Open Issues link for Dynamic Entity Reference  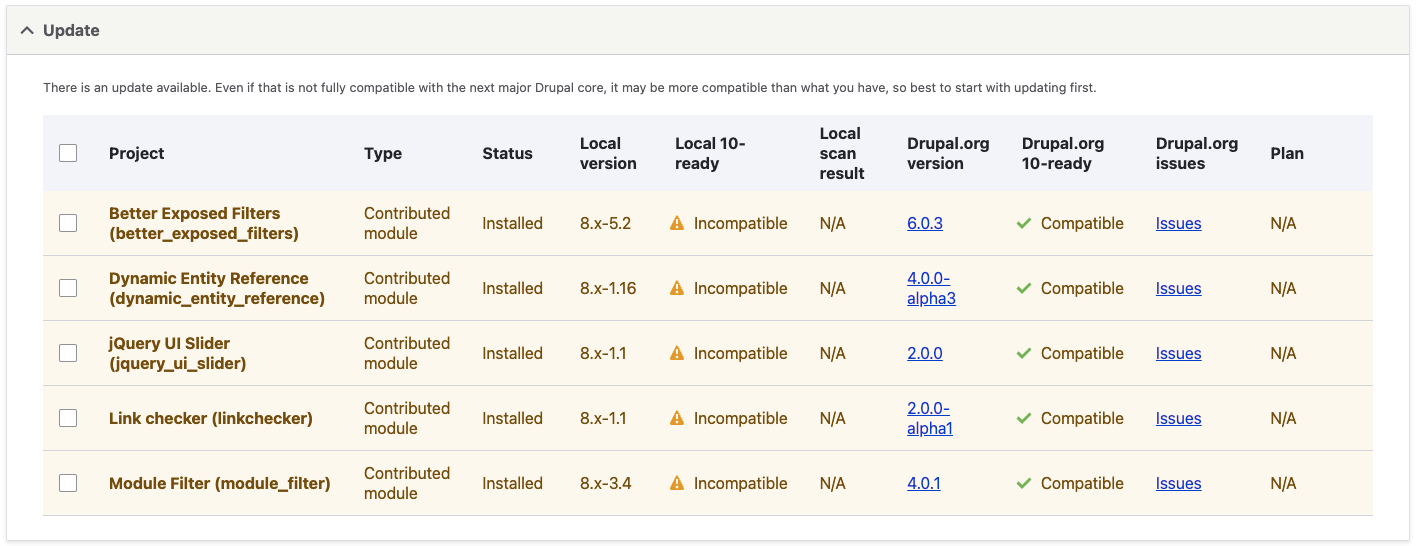tap(1178, 288)
